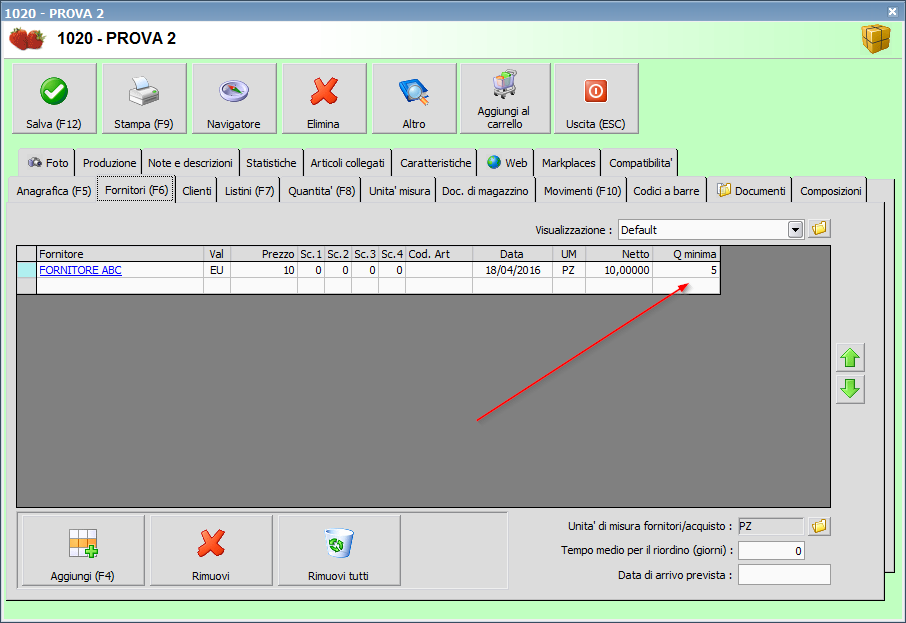Go to Listini (F7) tab
This screenshot has height=623, width=906.
click(249, 191)
